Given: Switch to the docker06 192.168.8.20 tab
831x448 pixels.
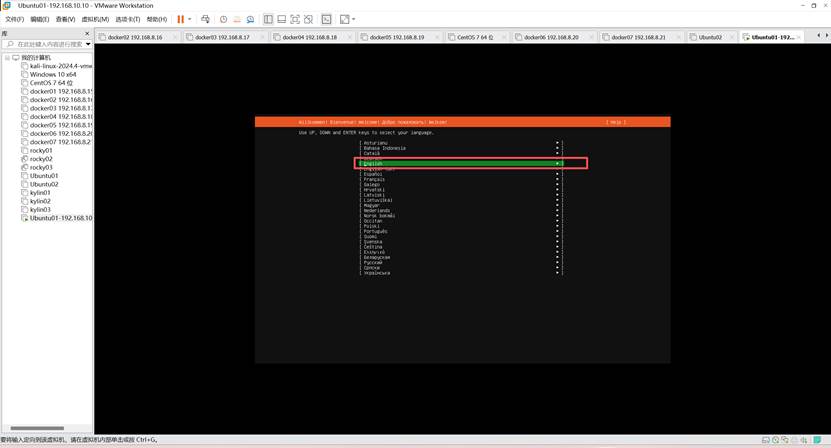Looking at the screenshot, I should pos(551,37).
